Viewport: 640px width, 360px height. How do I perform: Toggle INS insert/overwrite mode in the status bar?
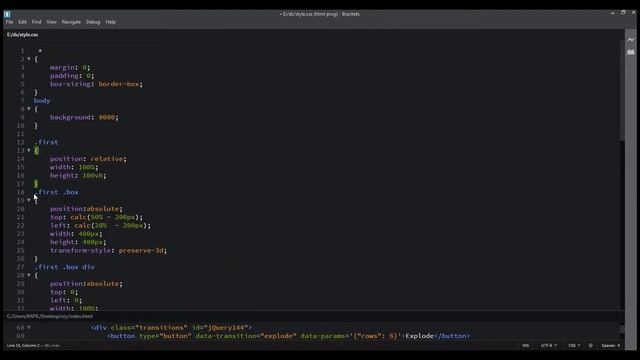pyautogui.click(x=526, y=346)
